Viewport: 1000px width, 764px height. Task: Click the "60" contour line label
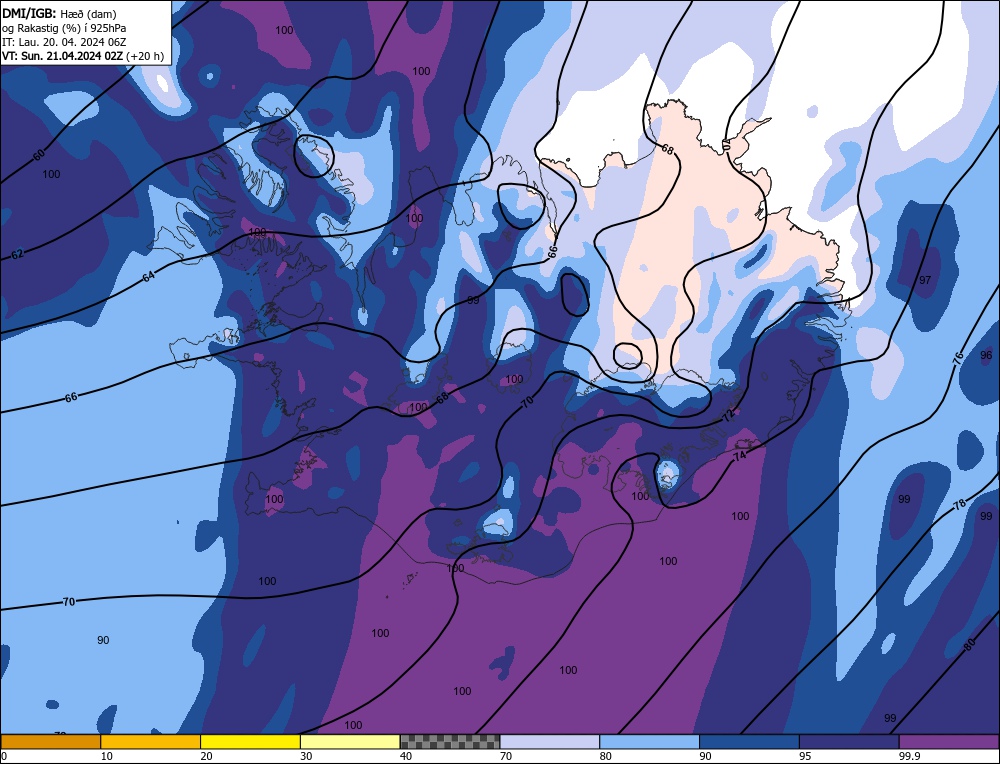tap(39, 155)
